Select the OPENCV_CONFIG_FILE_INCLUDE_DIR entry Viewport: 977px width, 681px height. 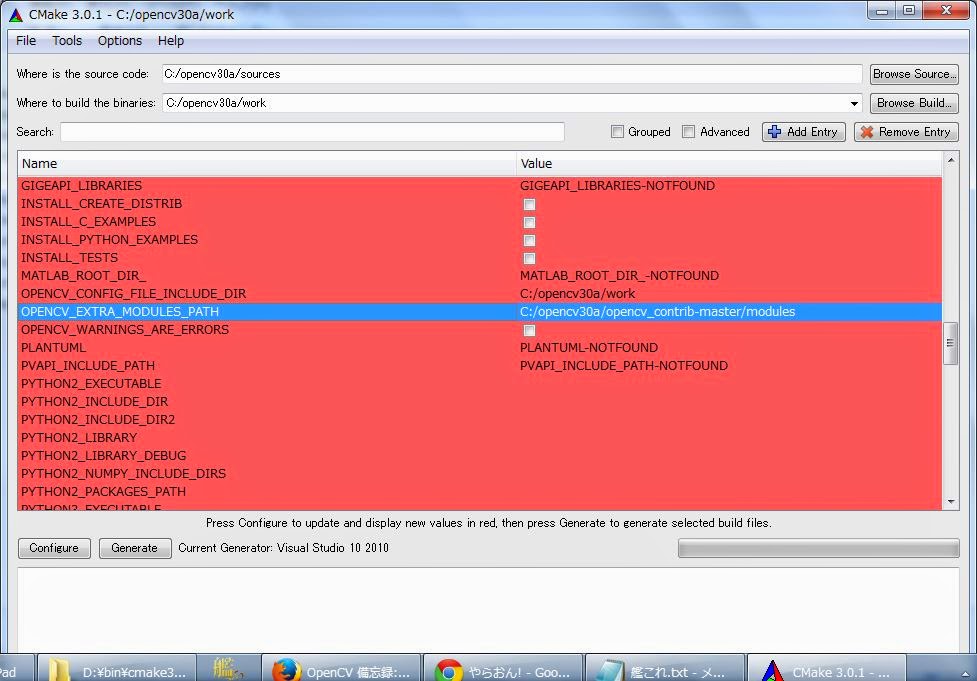click(133, 293)
